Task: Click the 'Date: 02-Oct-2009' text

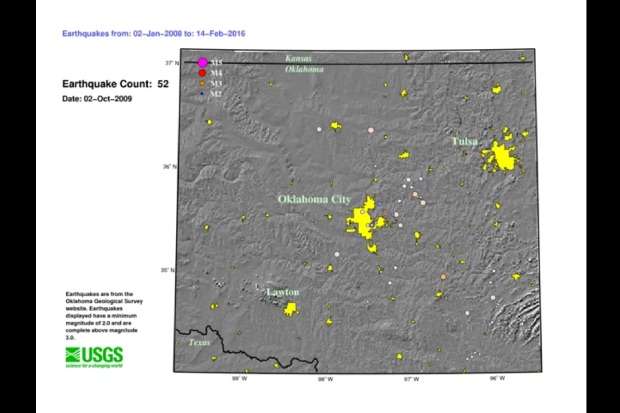Action: 97,99
